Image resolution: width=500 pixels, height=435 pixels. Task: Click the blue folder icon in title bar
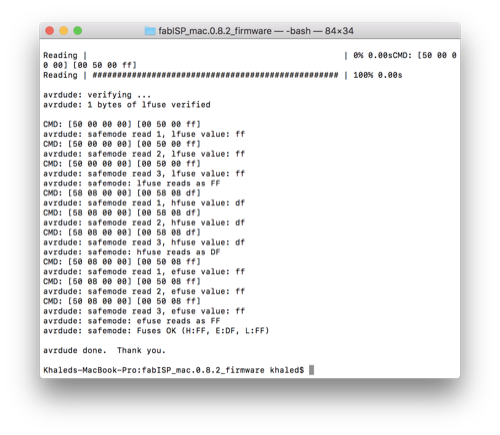tap(150, 31)
